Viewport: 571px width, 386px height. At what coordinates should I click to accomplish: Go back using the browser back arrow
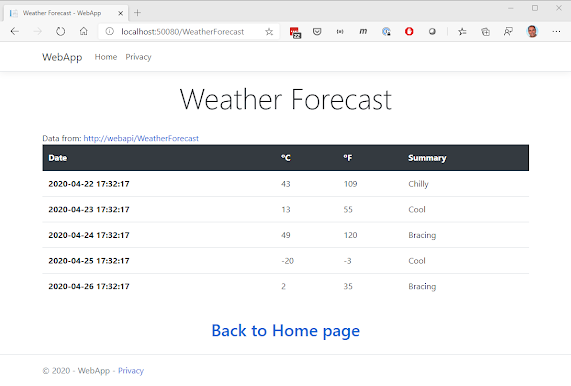pos(15,32)
